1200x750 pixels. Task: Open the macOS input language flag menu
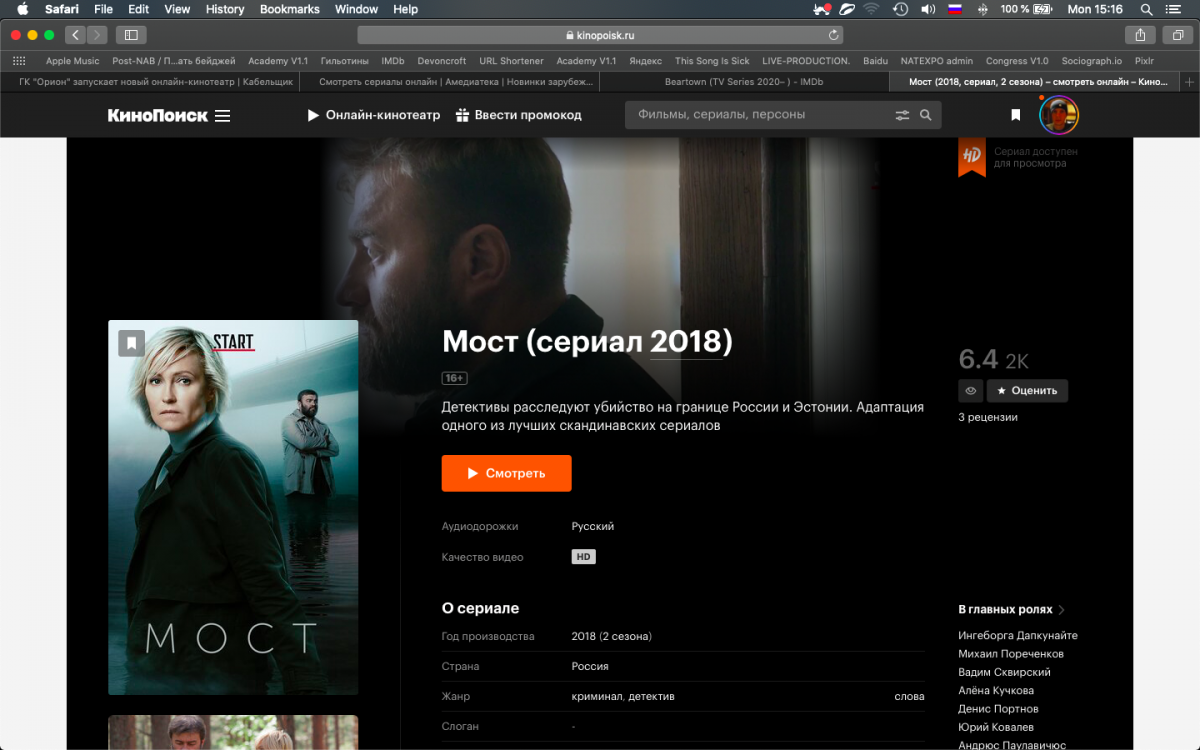click(x=954, y=9)
